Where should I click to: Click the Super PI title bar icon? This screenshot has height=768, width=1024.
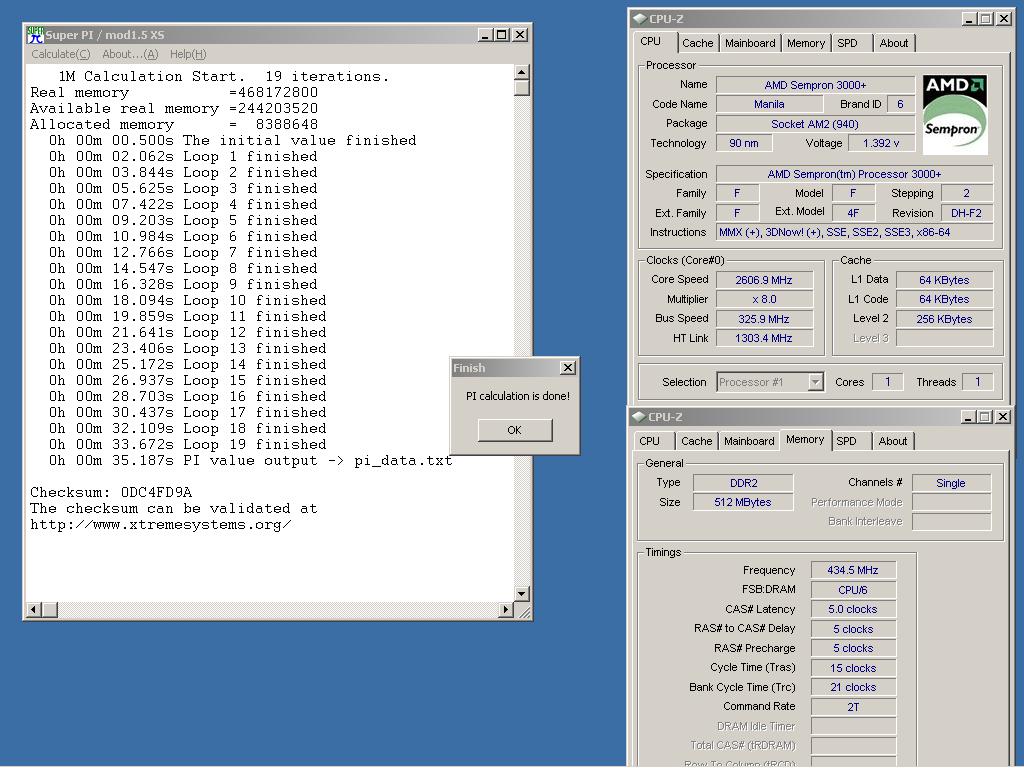point(35,35)
